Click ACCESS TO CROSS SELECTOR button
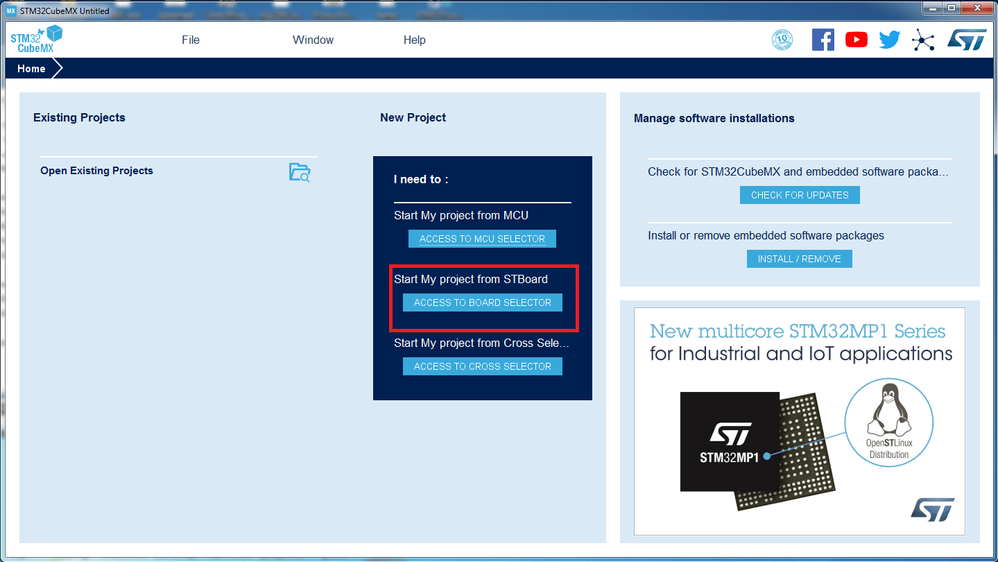998x562 pixels. click(482, 366)
